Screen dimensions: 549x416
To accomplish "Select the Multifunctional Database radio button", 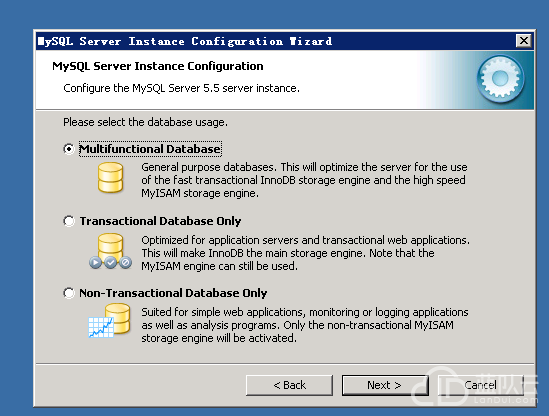I will pos(69,149).
